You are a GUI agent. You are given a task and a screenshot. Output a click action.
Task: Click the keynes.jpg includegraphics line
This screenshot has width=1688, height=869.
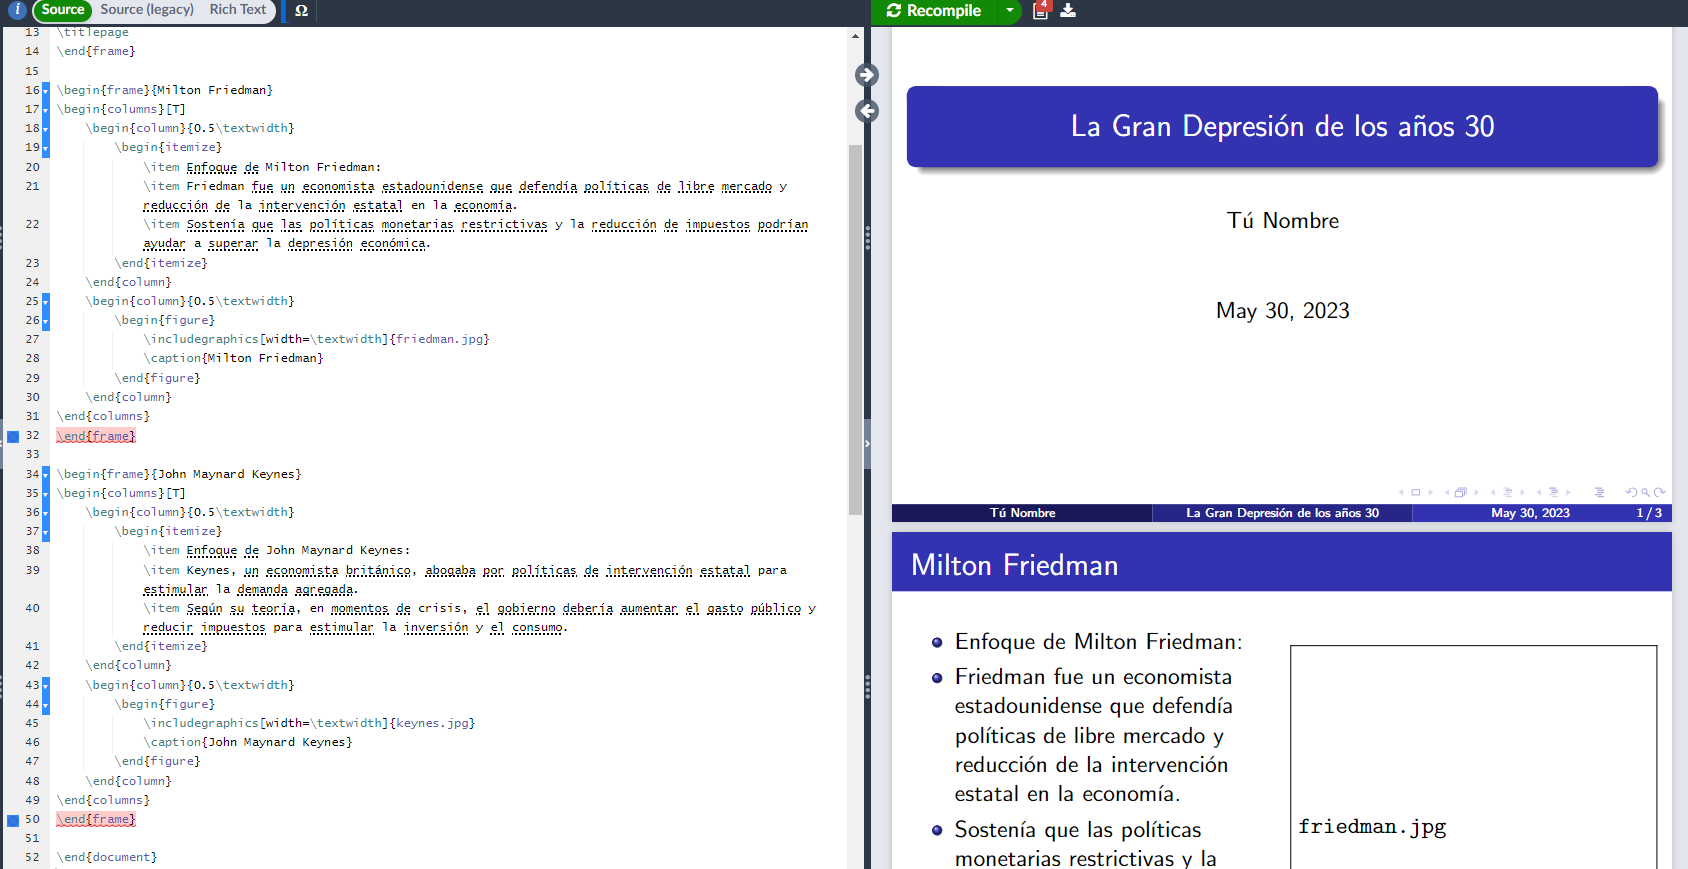pos(309,724)
